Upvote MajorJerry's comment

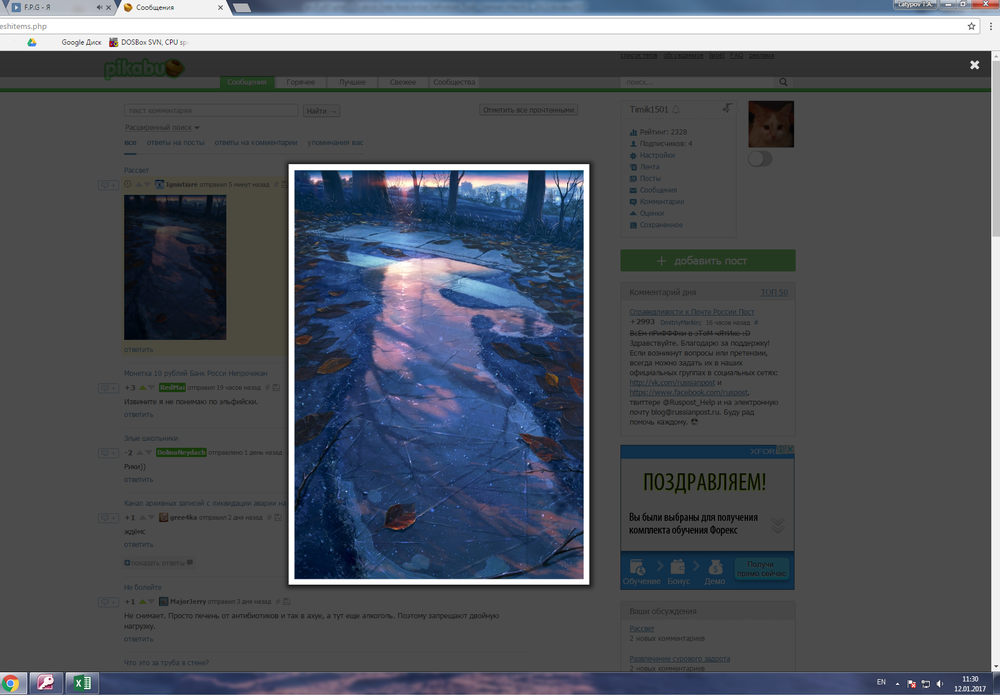pos(143,602)
